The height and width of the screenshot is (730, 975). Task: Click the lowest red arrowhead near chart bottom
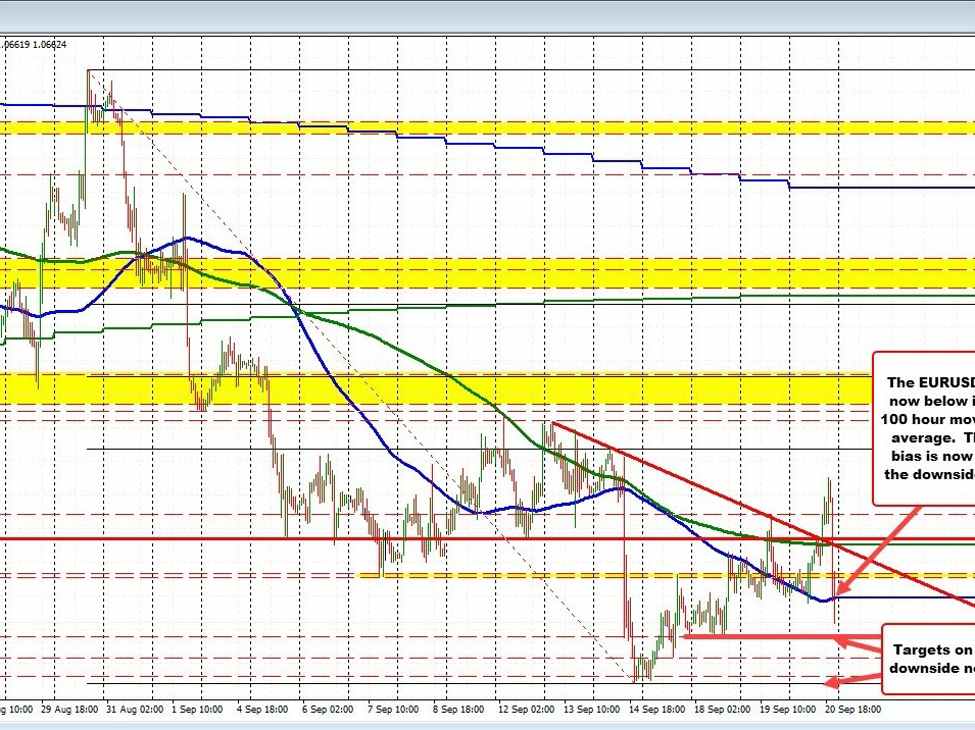point(829,683)
